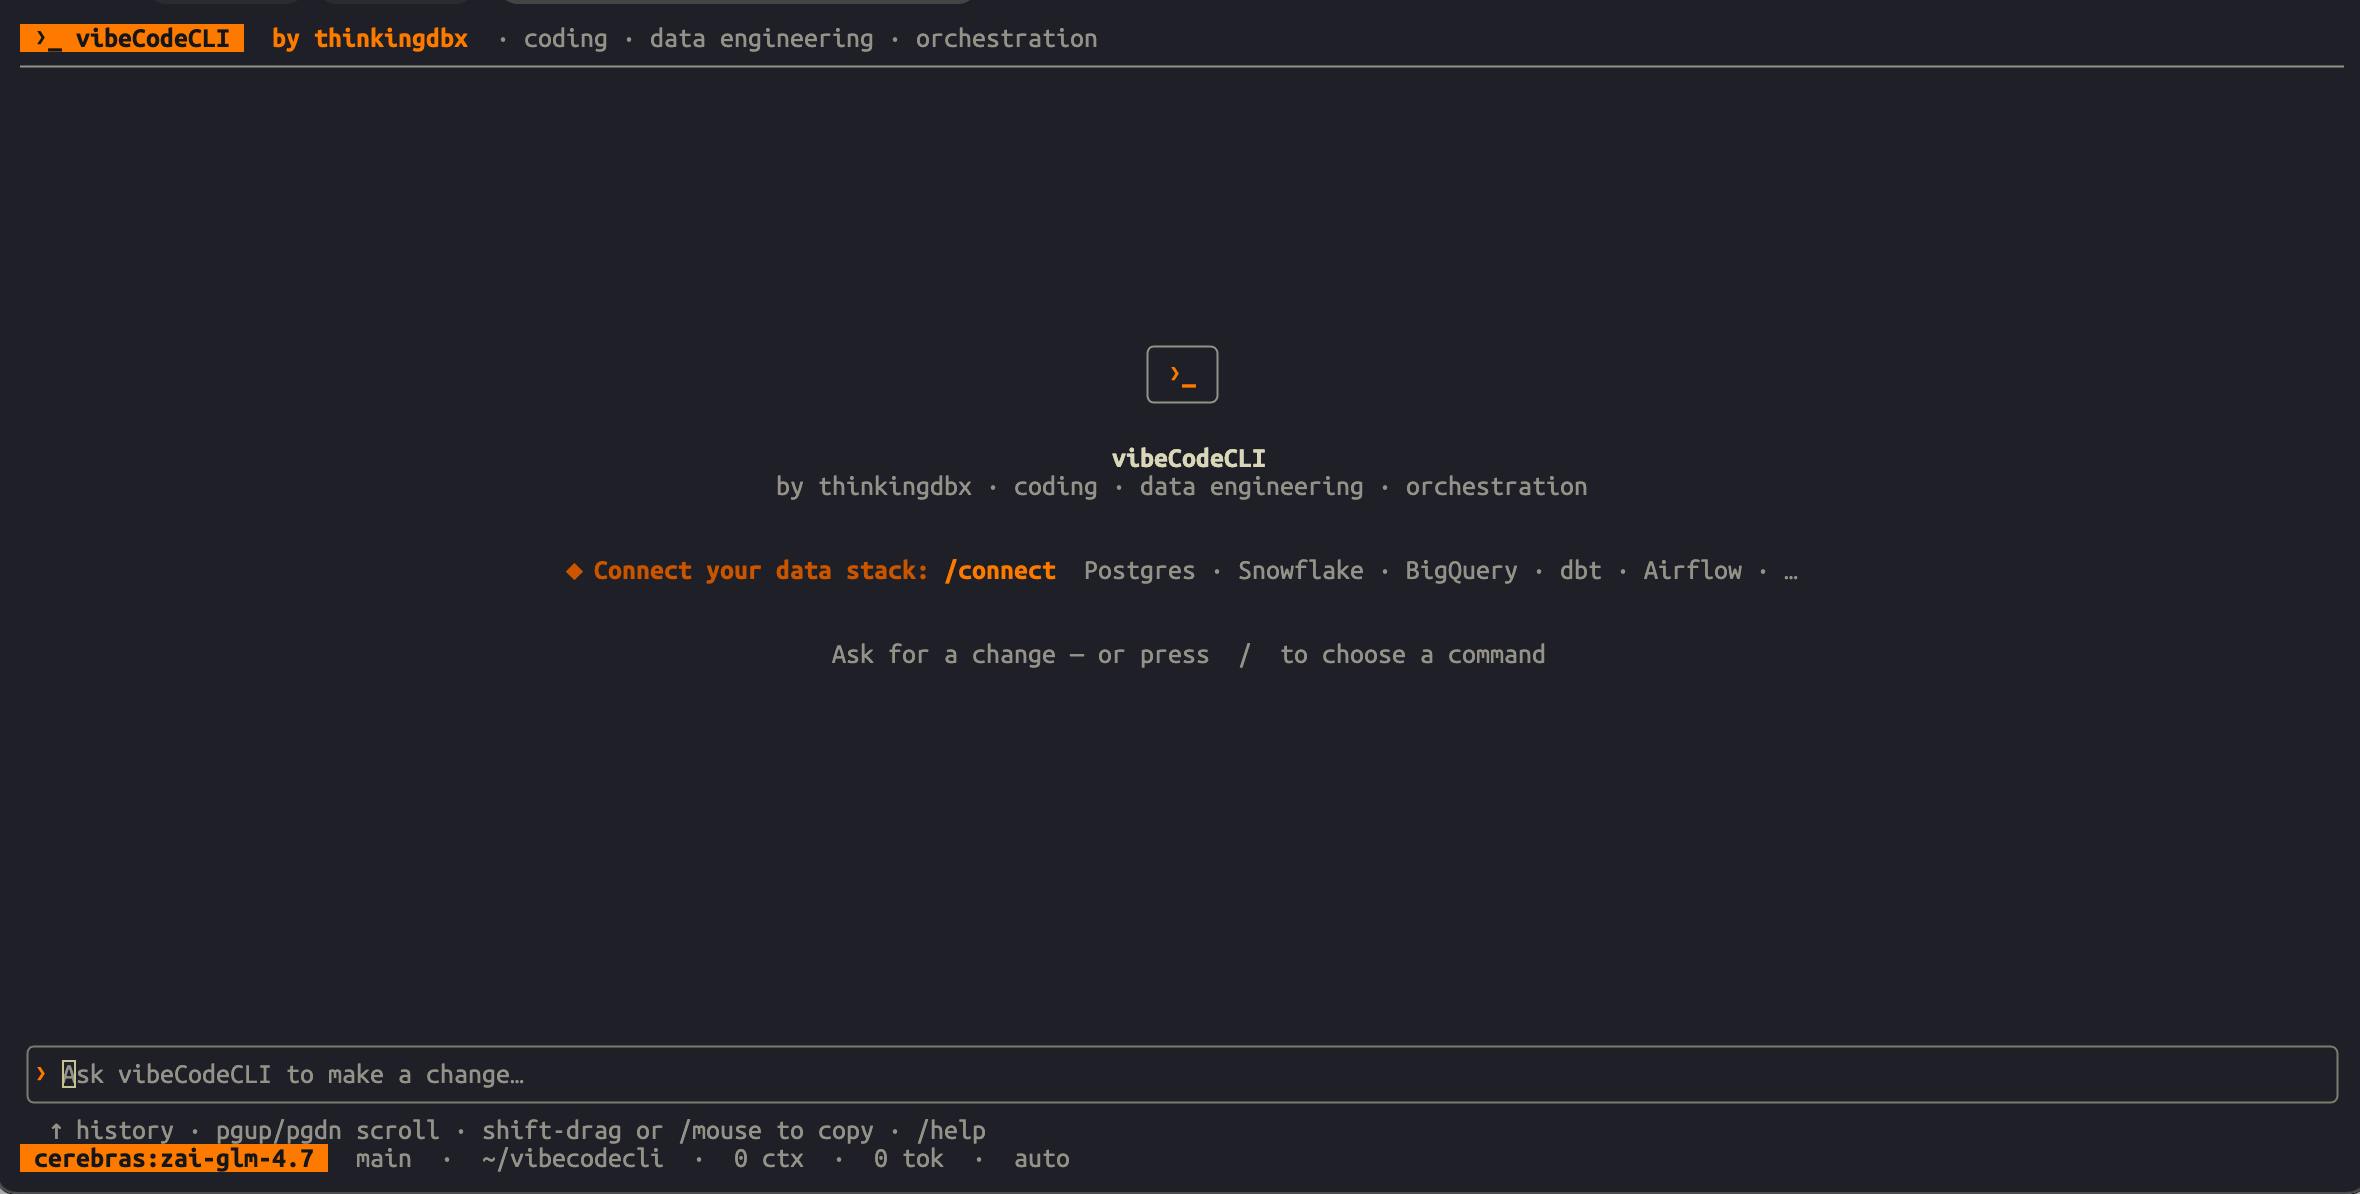Click 'BigQuery' in the data stack list
Screen dimensions: 2360x1194
[1461, 570]
